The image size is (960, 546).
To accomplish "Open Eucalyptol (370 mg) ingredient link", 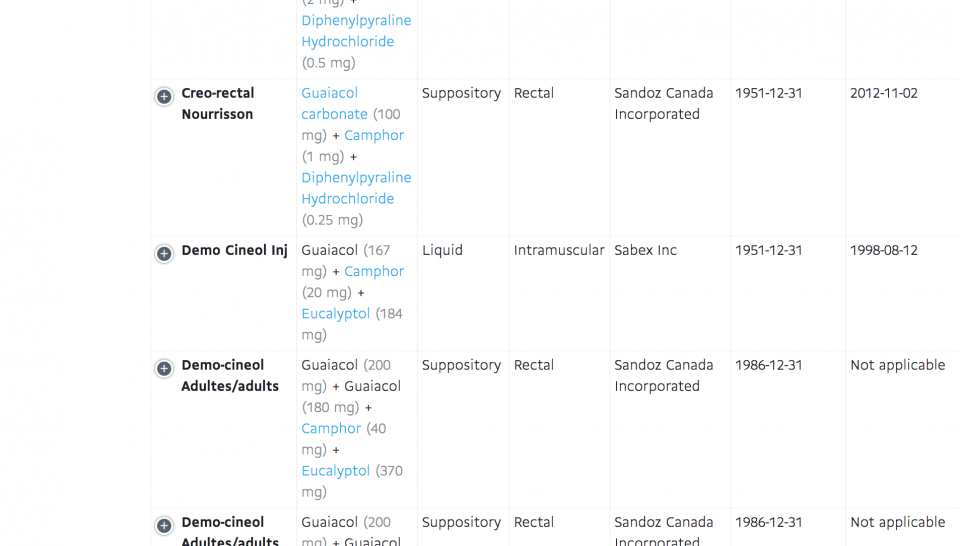I will pyautogui.click(x=336, y=470).
